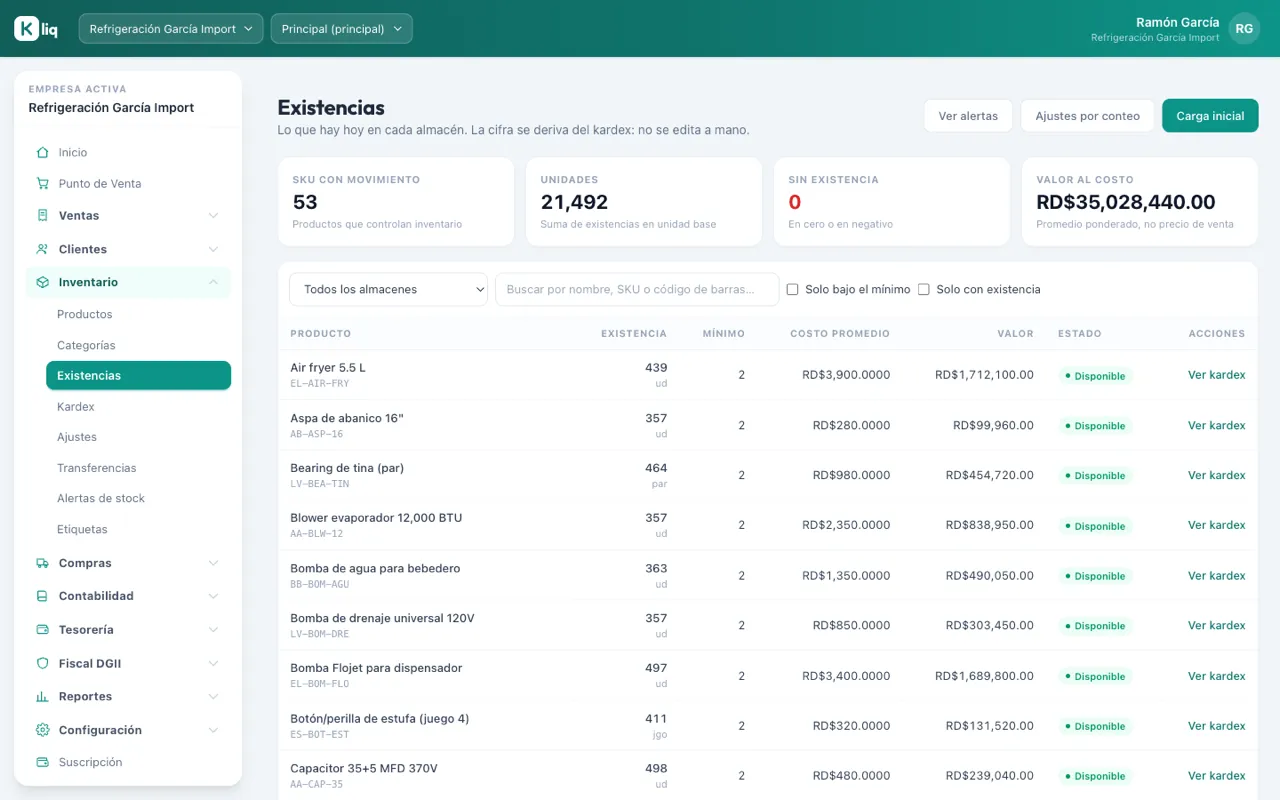The width and height of the screenshot is (1280, 800).
Task: Open Refrigeración García Import company selector
Action: click(171, 29)
